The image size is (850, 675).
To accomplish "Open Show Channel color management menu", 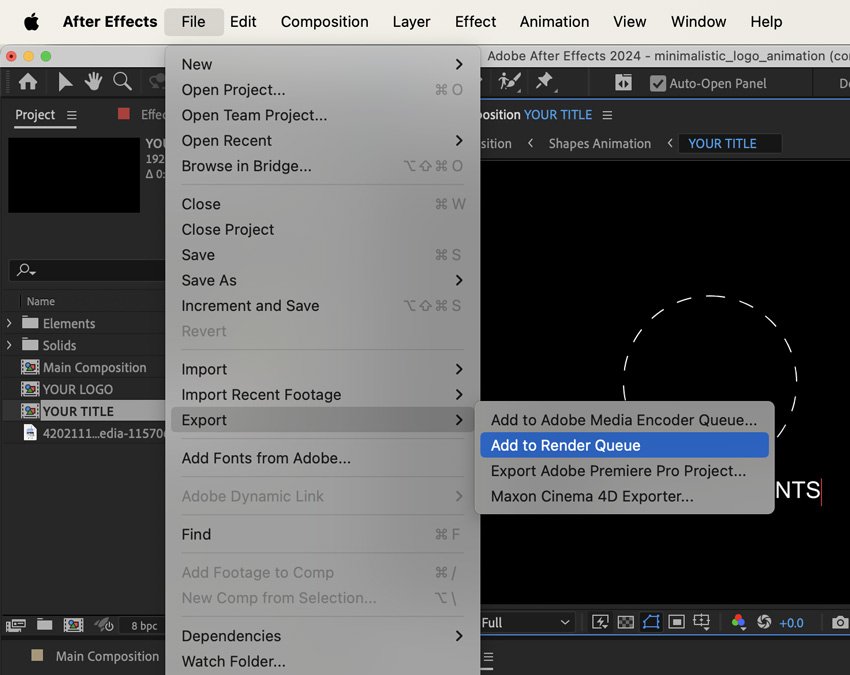I will 738,622.
